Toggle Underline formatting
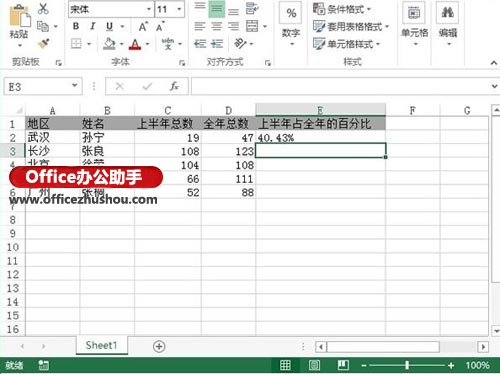The image size is (500, 374). point(109,26)
